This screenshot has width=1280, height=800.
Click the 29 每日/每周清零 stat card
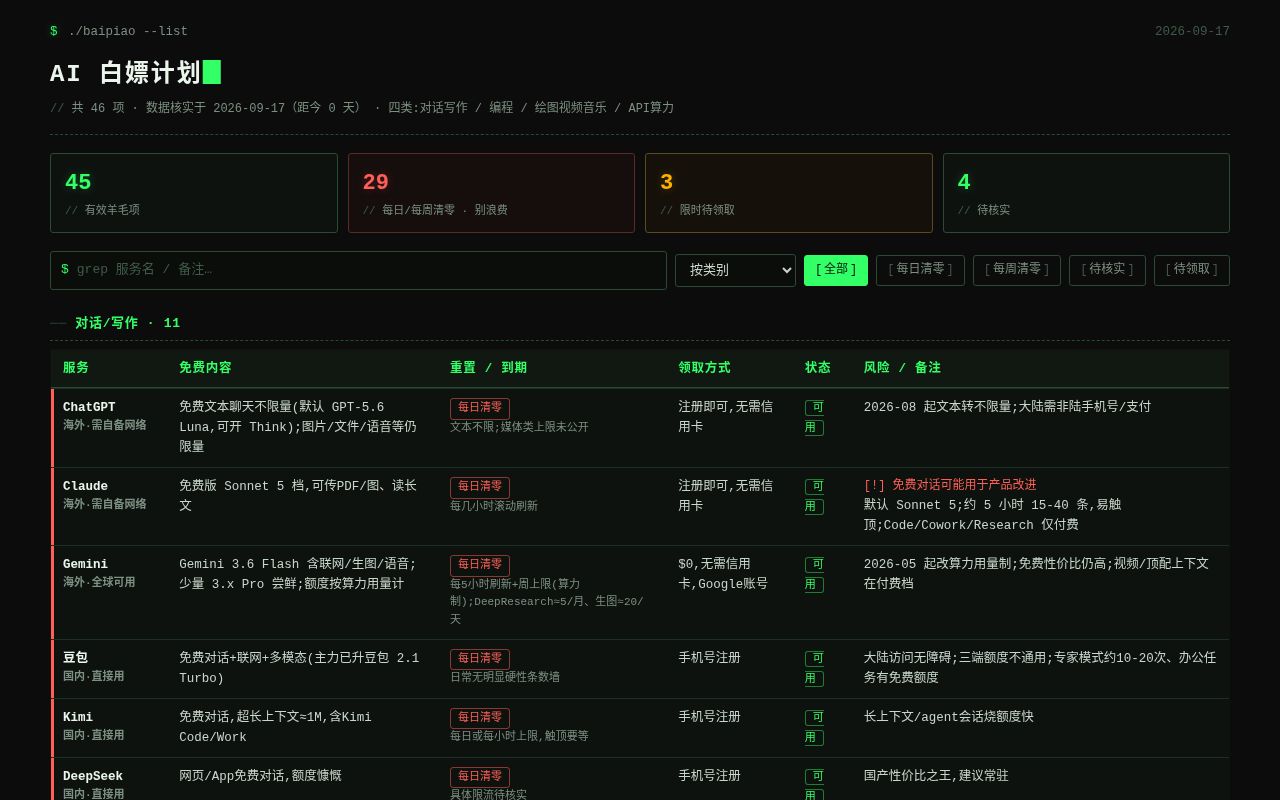coord(491,193)
